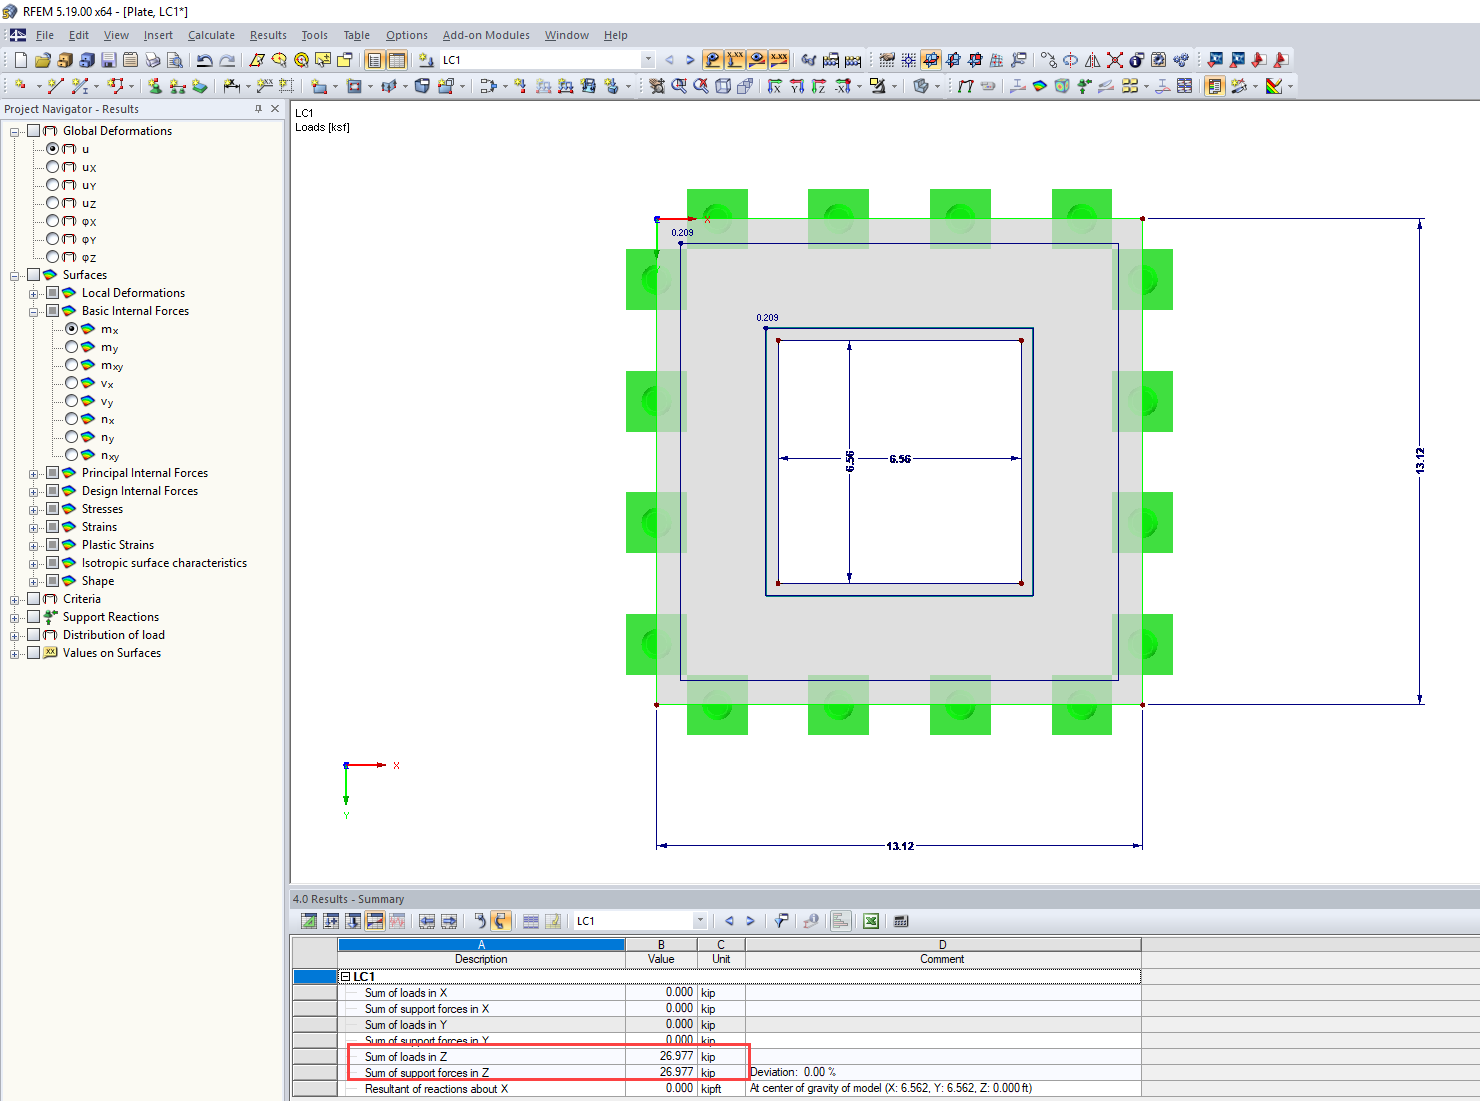Open the Add-on Modules menu
The height and width of the screenshot is (1101, 1480).
(x=486, y=35)
